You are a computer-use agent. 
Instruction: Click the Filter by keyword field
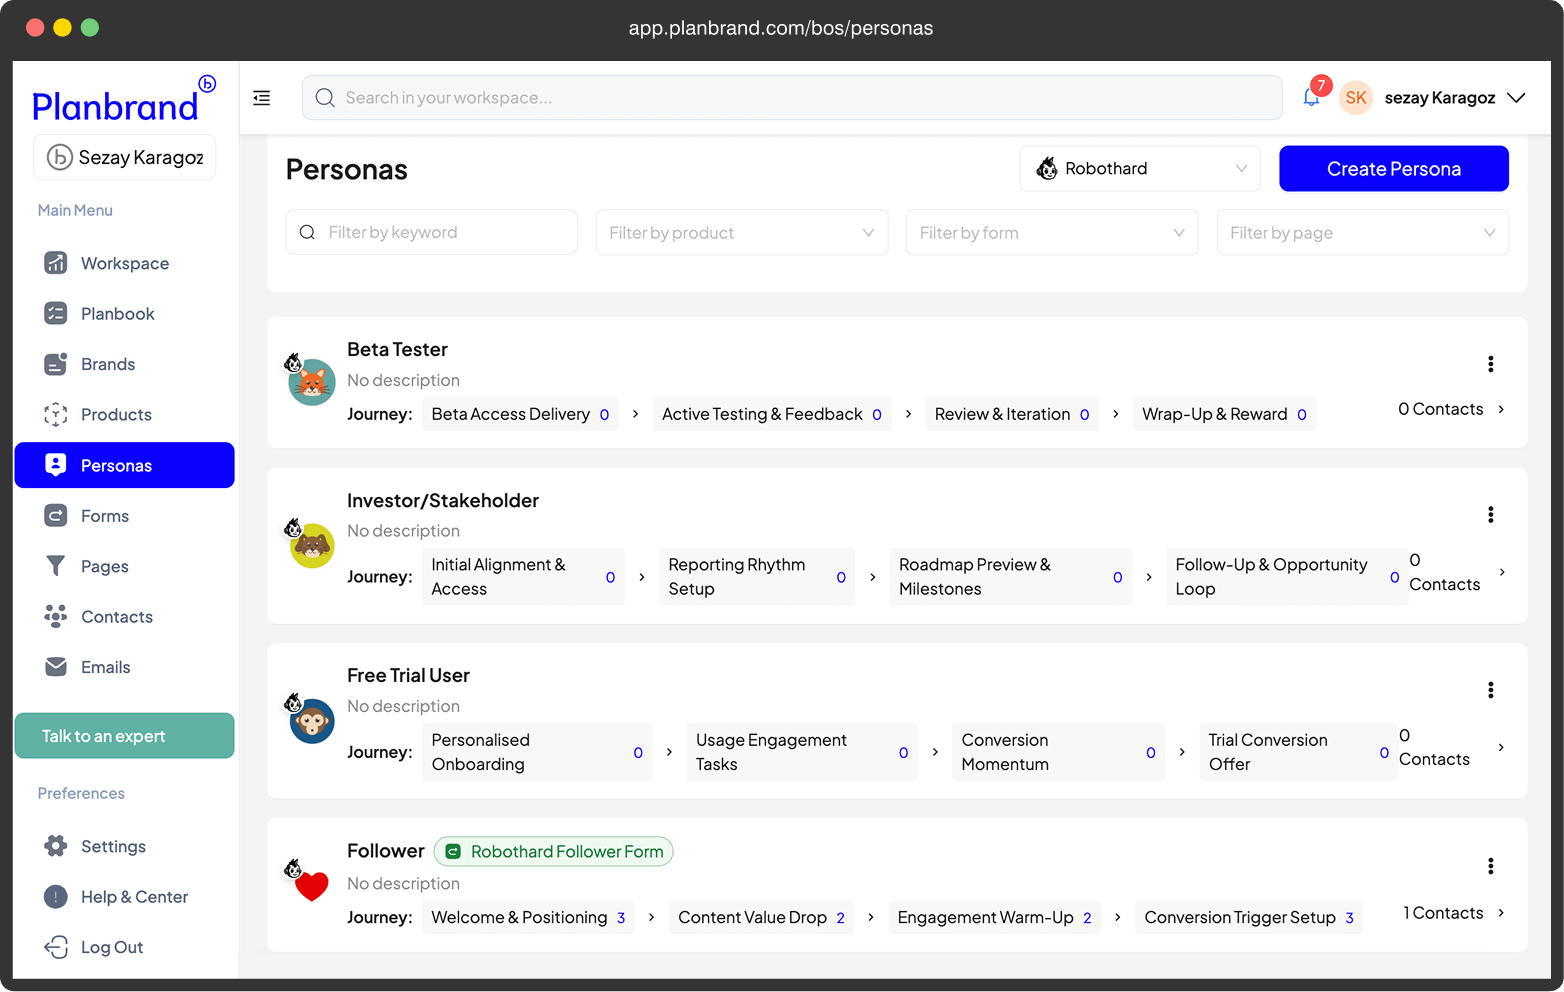tap(432, 233)
